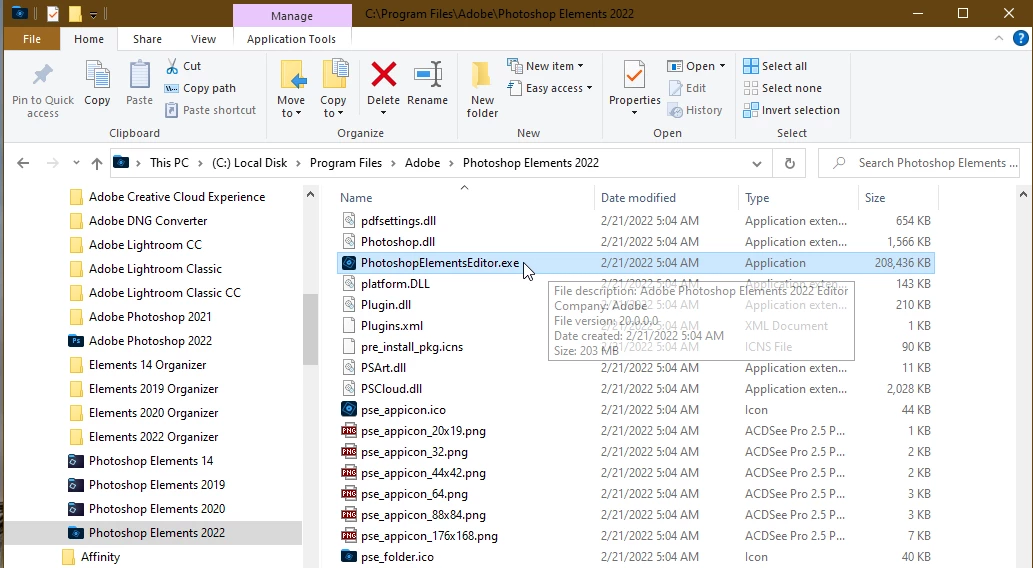The width and height of the screenshot is (1033, 568).
Task: Collapse the ribbon with the chevron
Action: [999, 38]
